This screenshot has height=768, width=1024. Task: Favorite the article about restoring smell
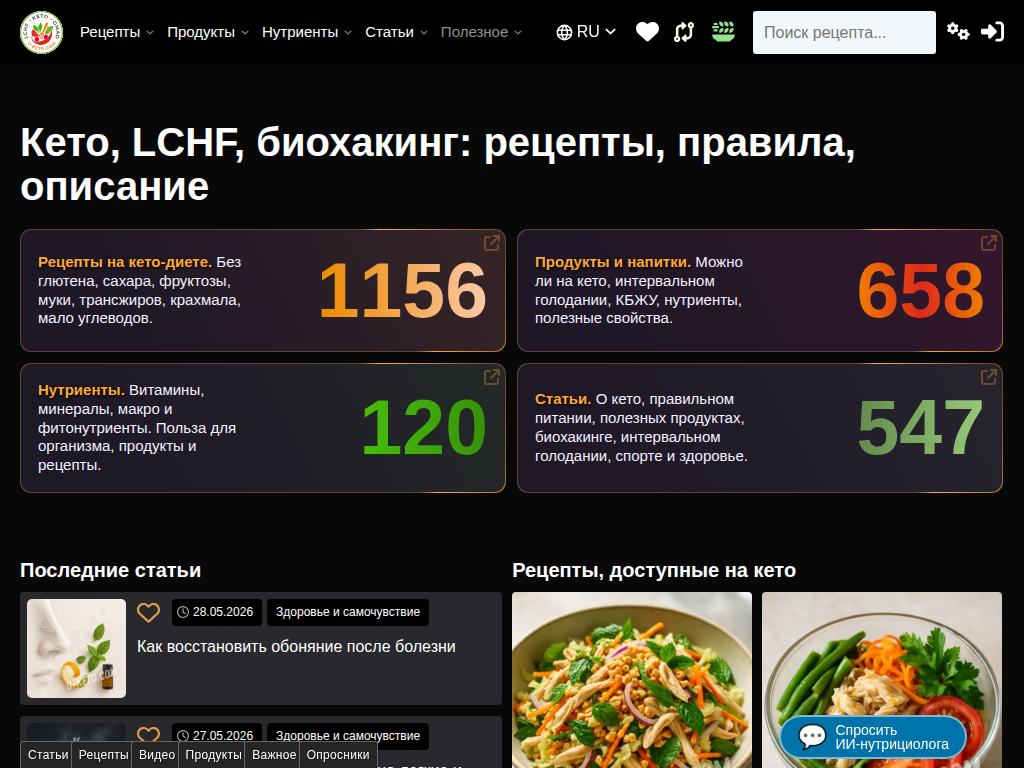coord(148,613)
